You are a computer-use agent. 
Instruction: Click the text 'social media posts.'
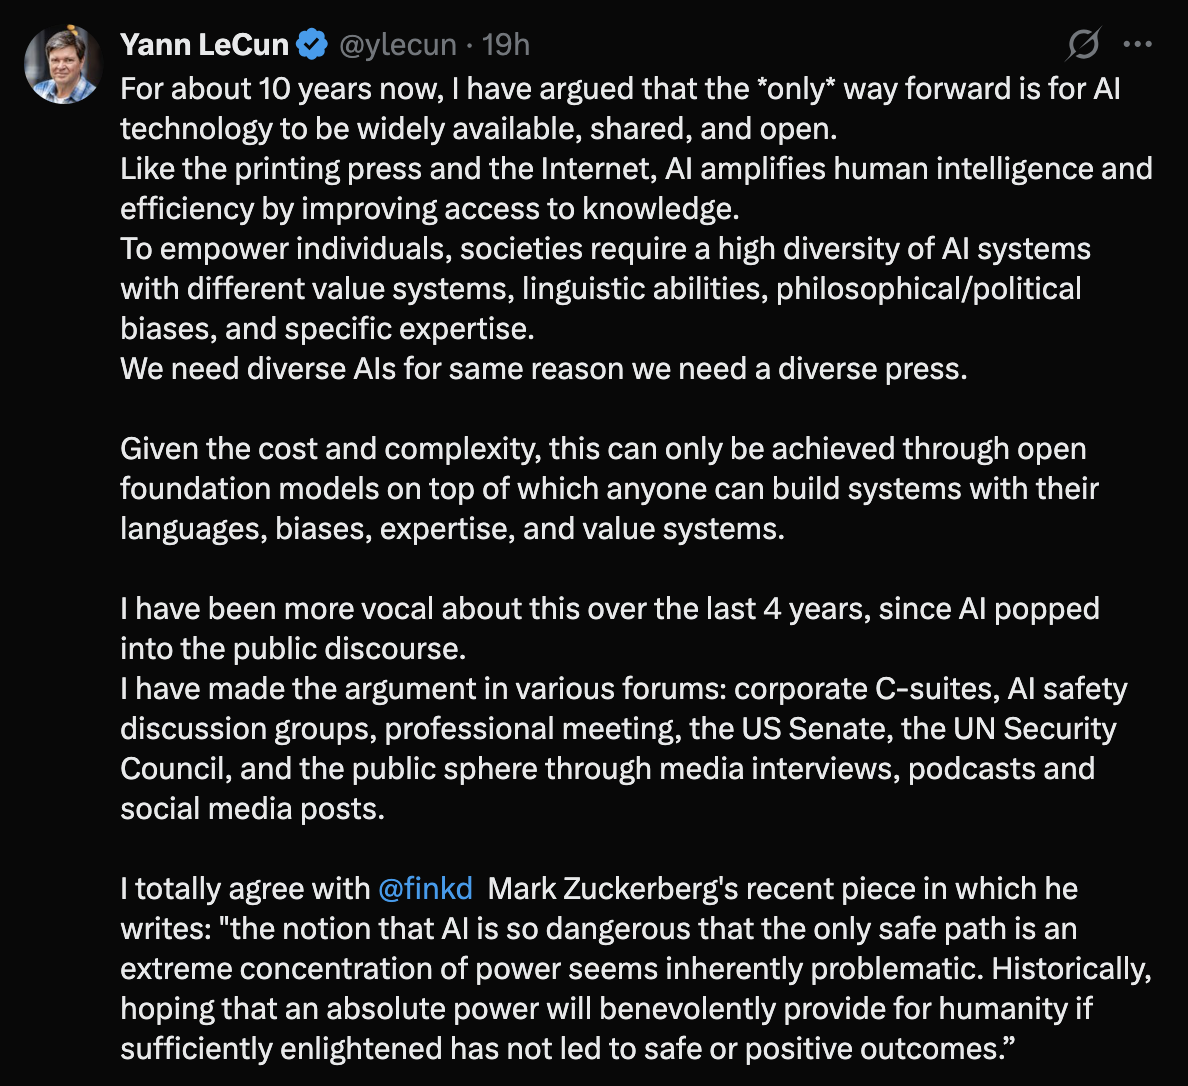point(253,809)
